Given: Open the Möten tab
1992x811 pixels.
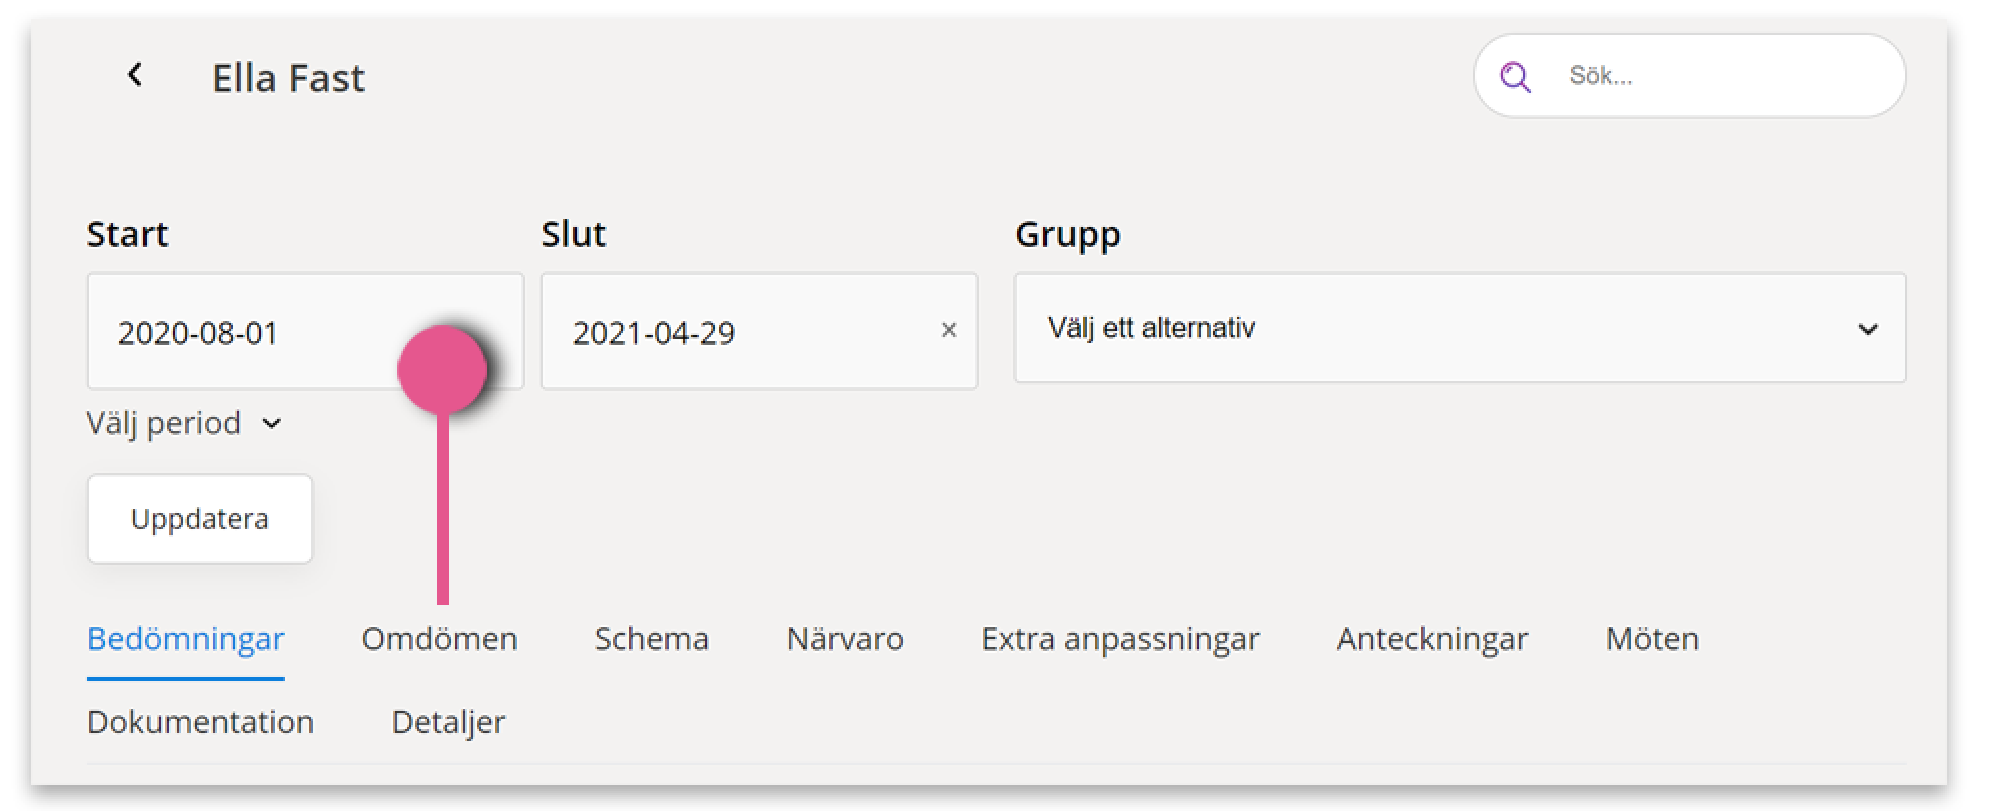Looking at the screenshot, I should click(x=1652, y=639).
